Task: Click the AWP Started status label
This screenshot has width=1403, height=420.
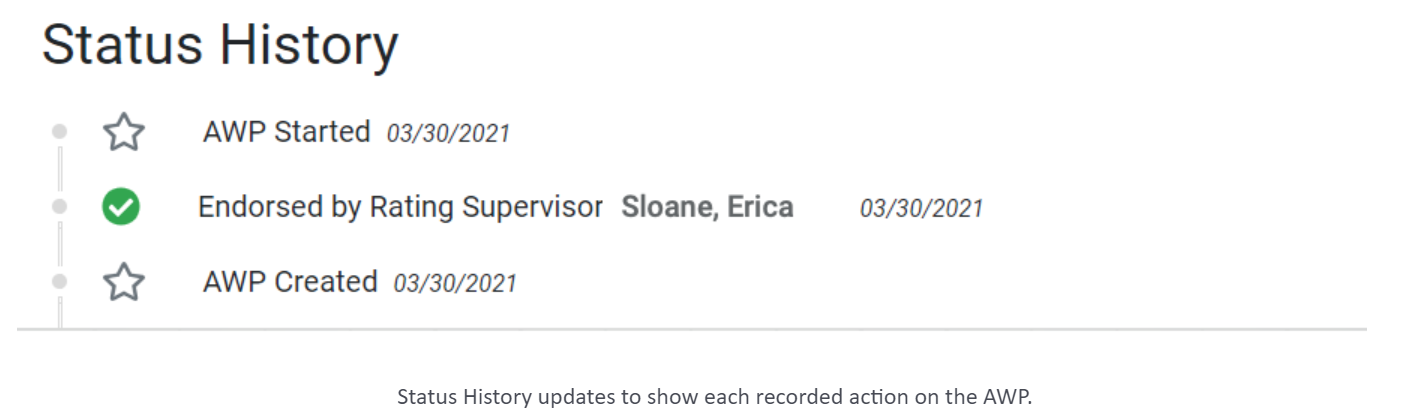Action: [x=286, y=131]
